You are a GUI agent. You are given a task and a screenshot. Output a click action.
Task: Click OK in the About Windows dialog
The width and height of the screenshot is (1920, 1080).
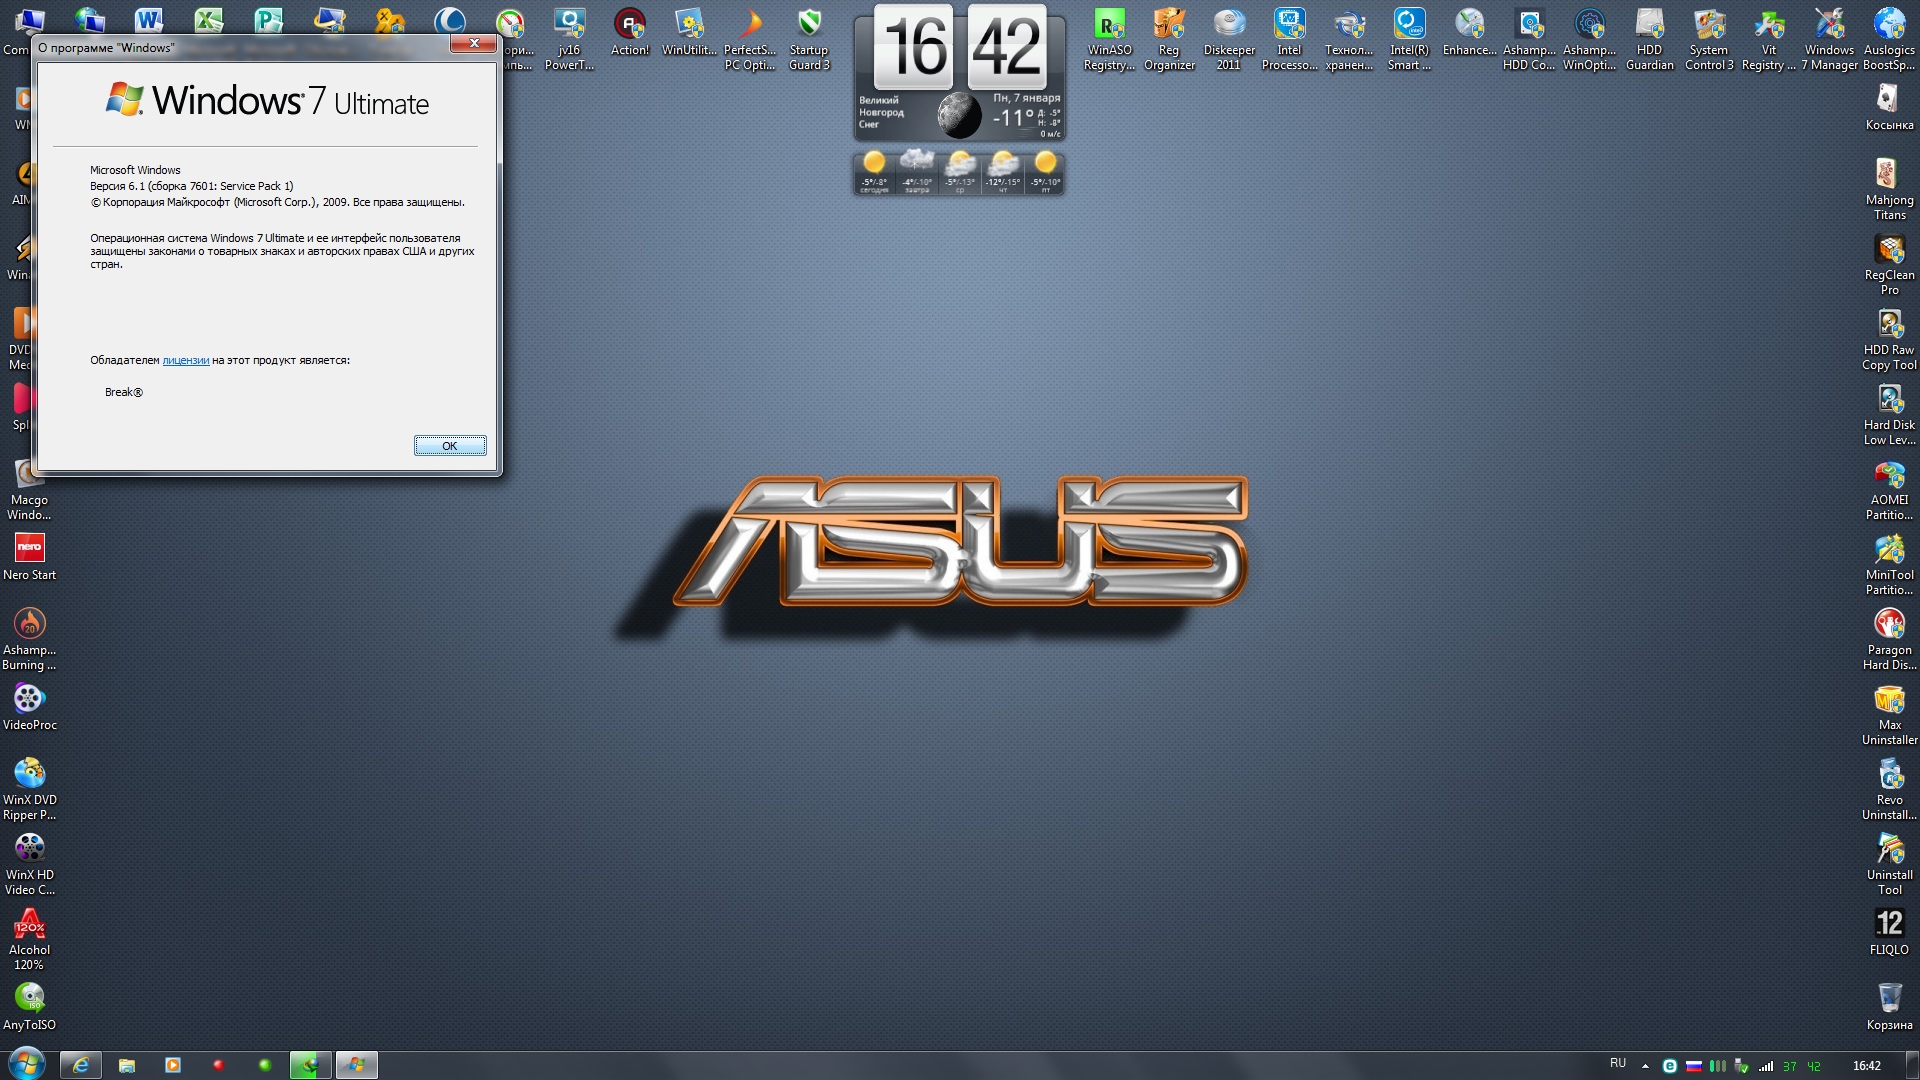click(450, 446)
